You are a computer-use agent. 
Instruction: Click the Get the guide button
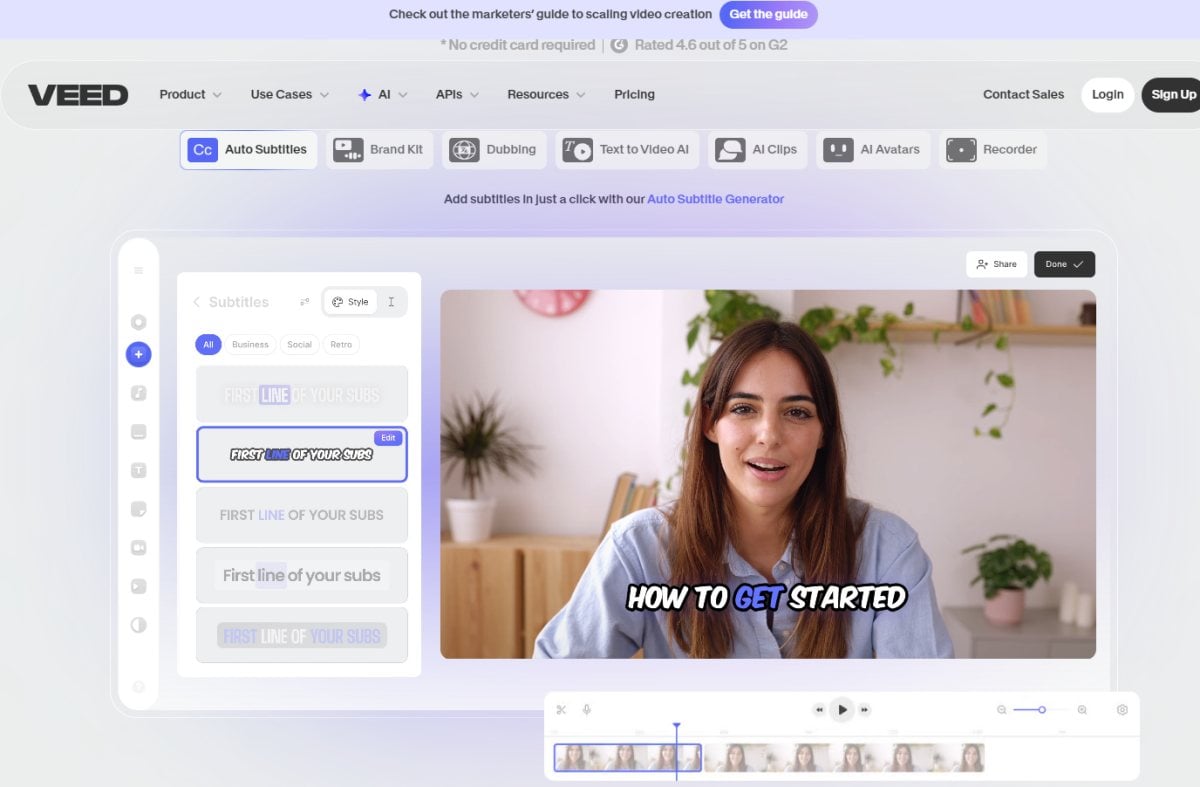(768, 15)
